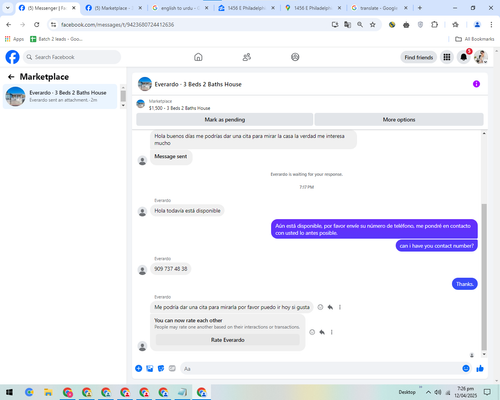The image size is (500, 400).
Task: Bookmark this page with the star icon
Action: 373,24
